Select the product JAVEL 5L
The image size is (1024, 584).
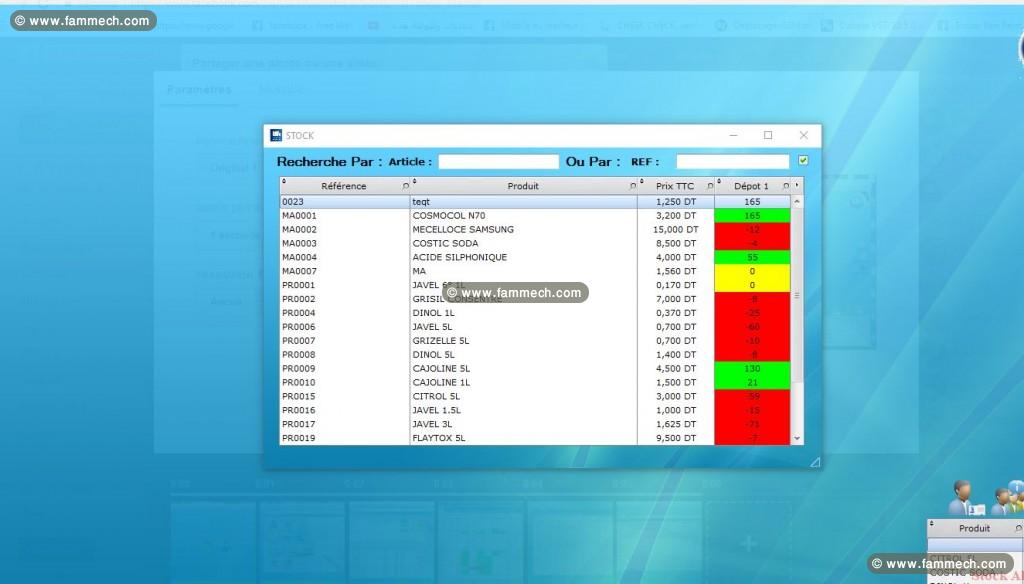click(432, 327)
